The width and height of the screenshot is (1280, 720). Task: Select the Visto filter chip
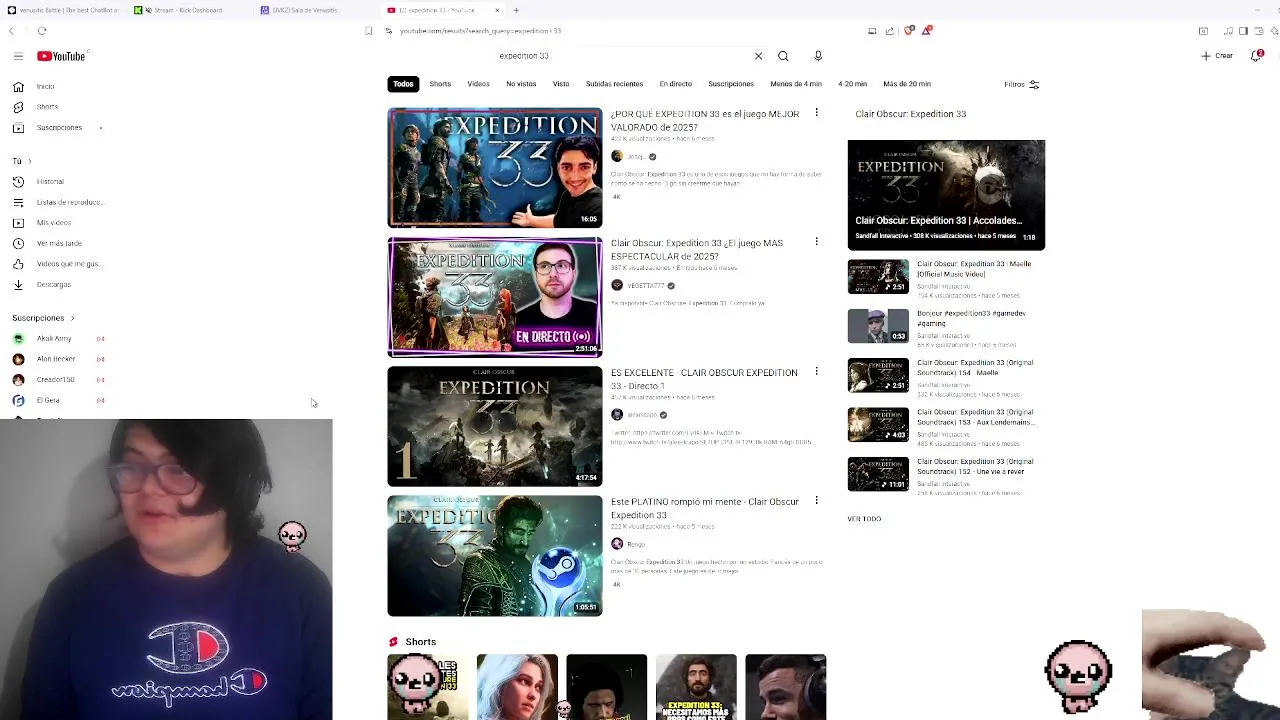(x=561, y=84)
